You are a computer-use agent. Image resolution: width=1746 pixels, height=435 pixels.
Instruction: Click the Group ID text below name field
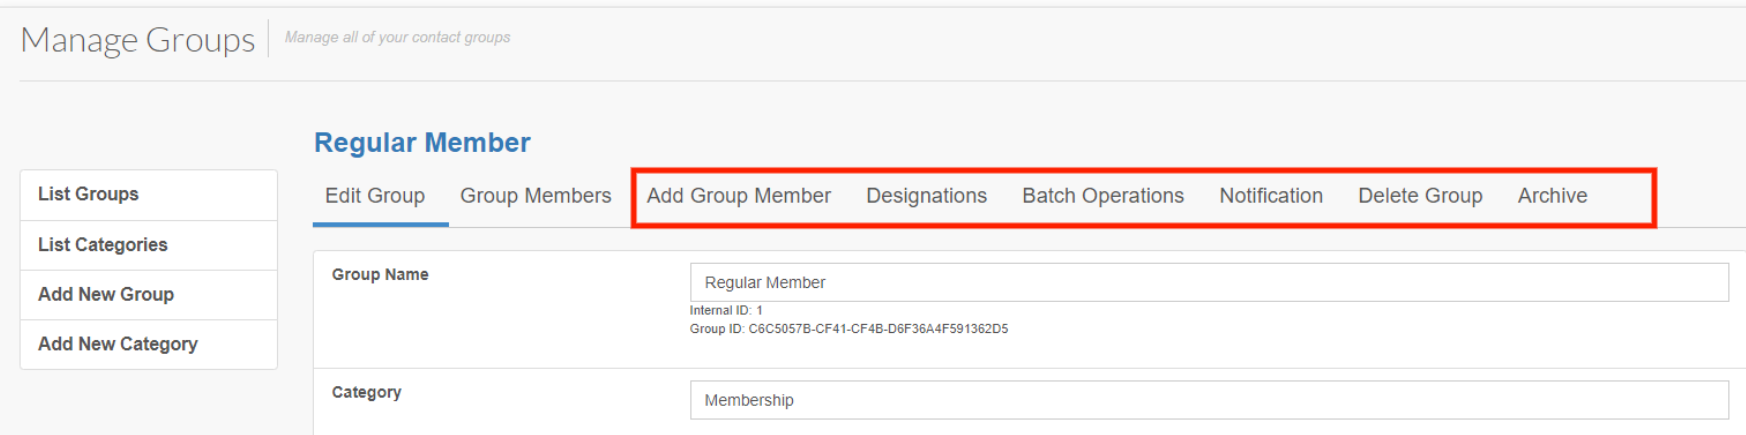click(848, 329)
